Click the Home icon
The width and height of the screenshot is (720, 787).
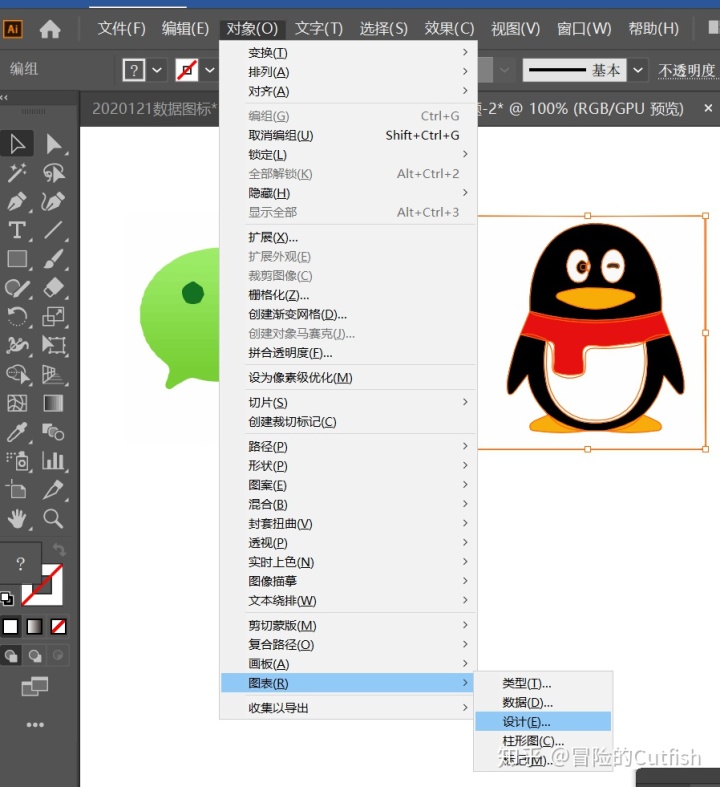tap(50, 29)
